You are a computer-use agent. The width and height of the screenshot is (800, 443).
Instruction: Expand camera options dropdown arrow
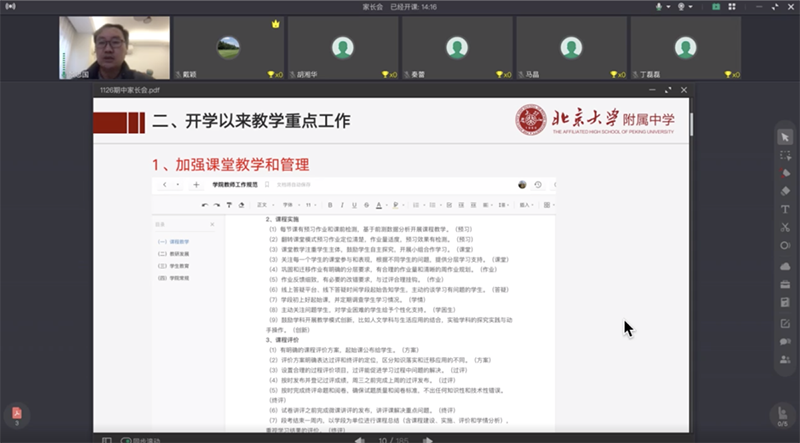pos(693,6)
